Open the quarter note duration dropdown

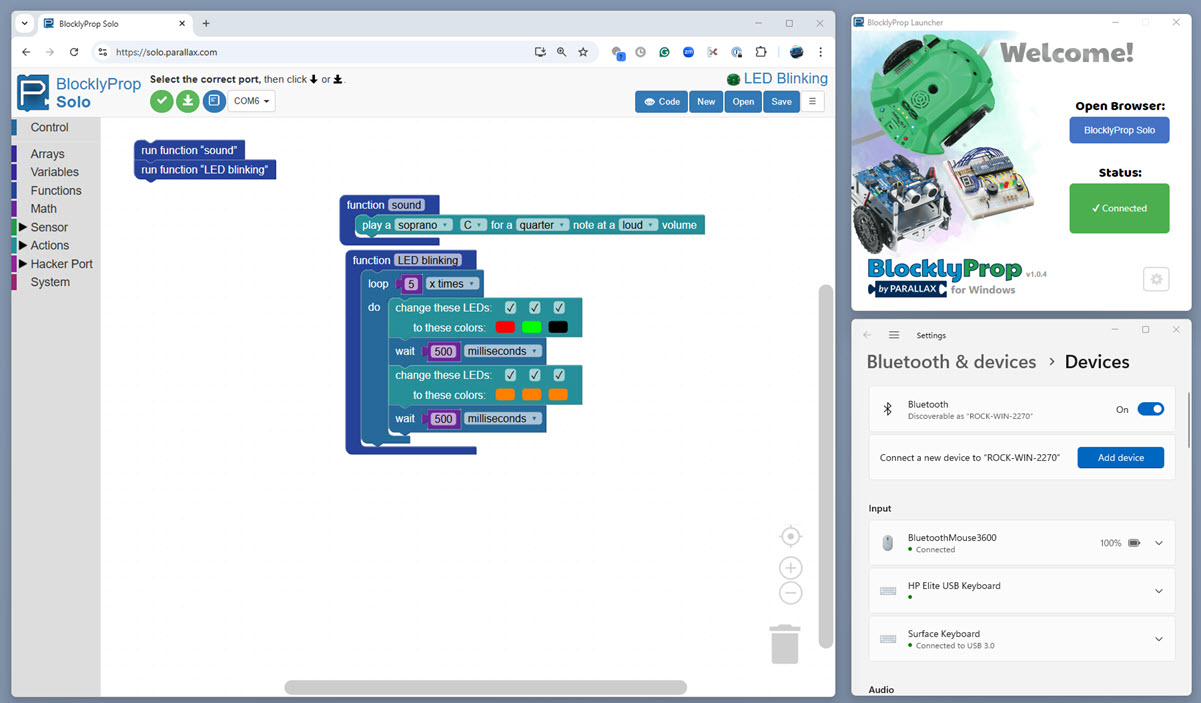543,225
